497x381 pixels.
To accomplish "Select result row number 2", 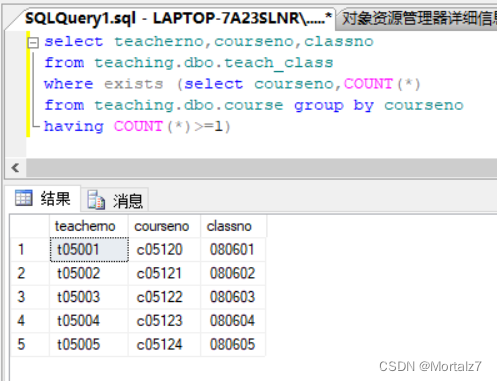I will pyautogui.click(x=30, y=273).
